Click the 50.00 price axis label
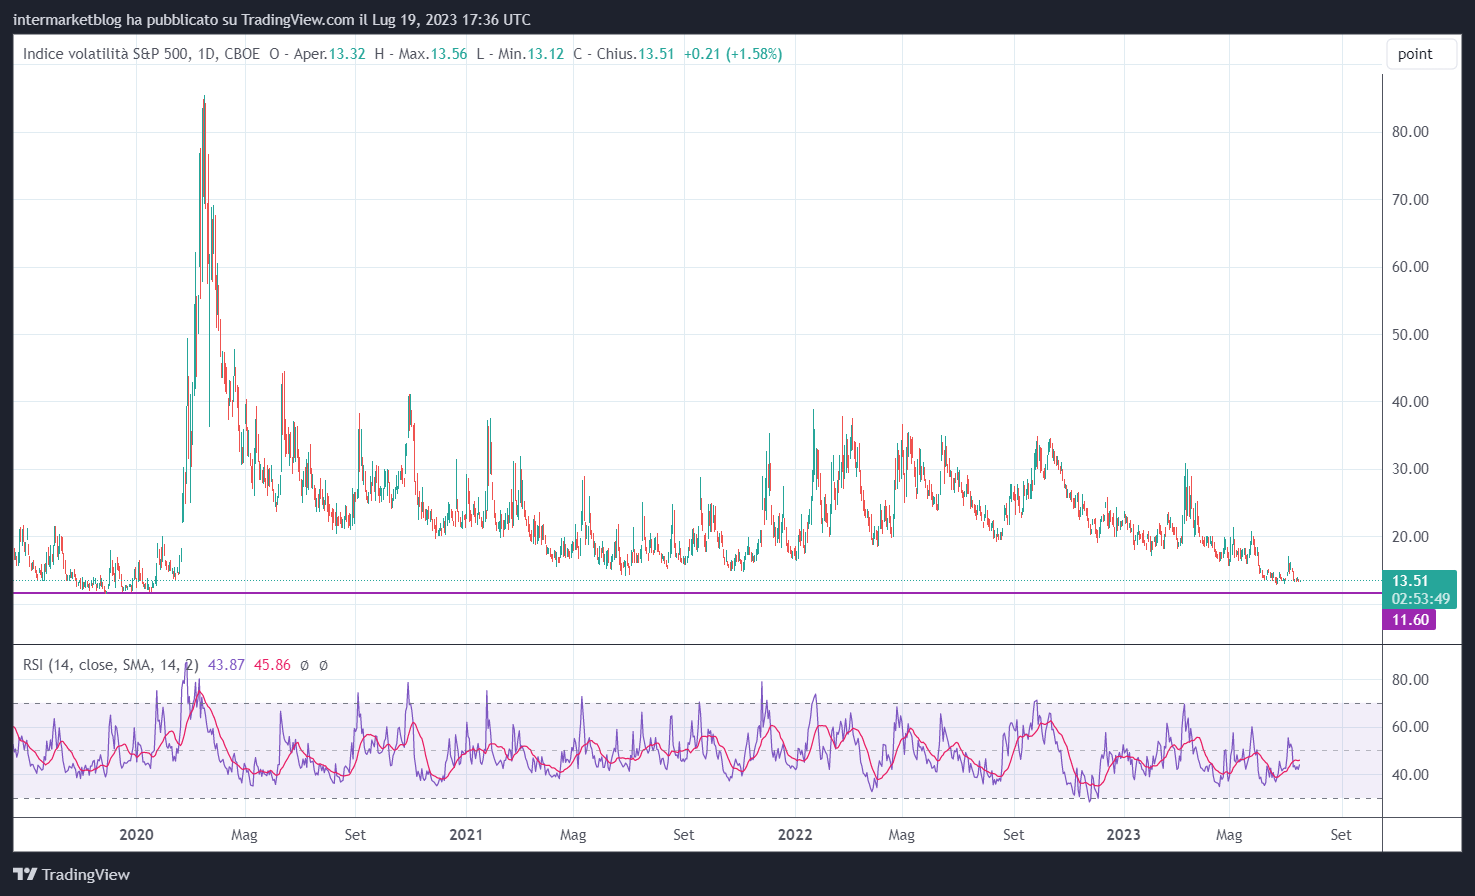 (x=1410, y=335)
